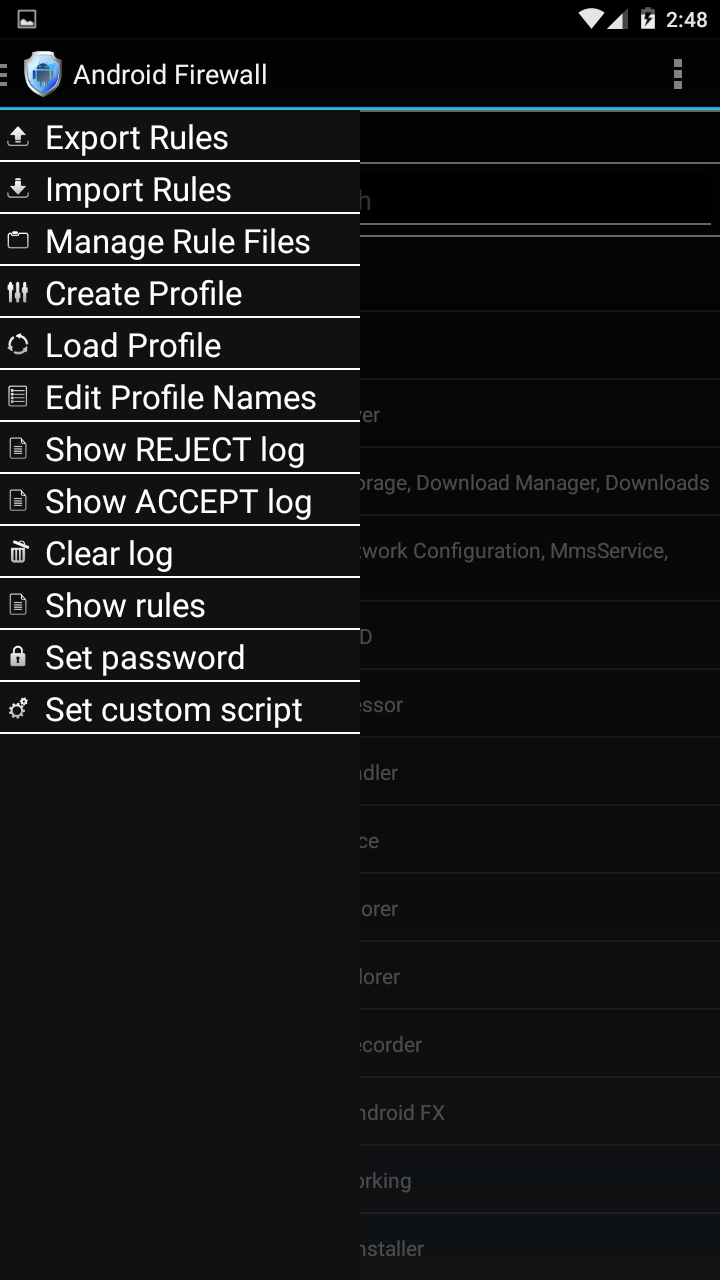Tap the Manage Rule Files folder icon
The width and height of the screenshot is (720, 1280).
[x=18, y=241]
